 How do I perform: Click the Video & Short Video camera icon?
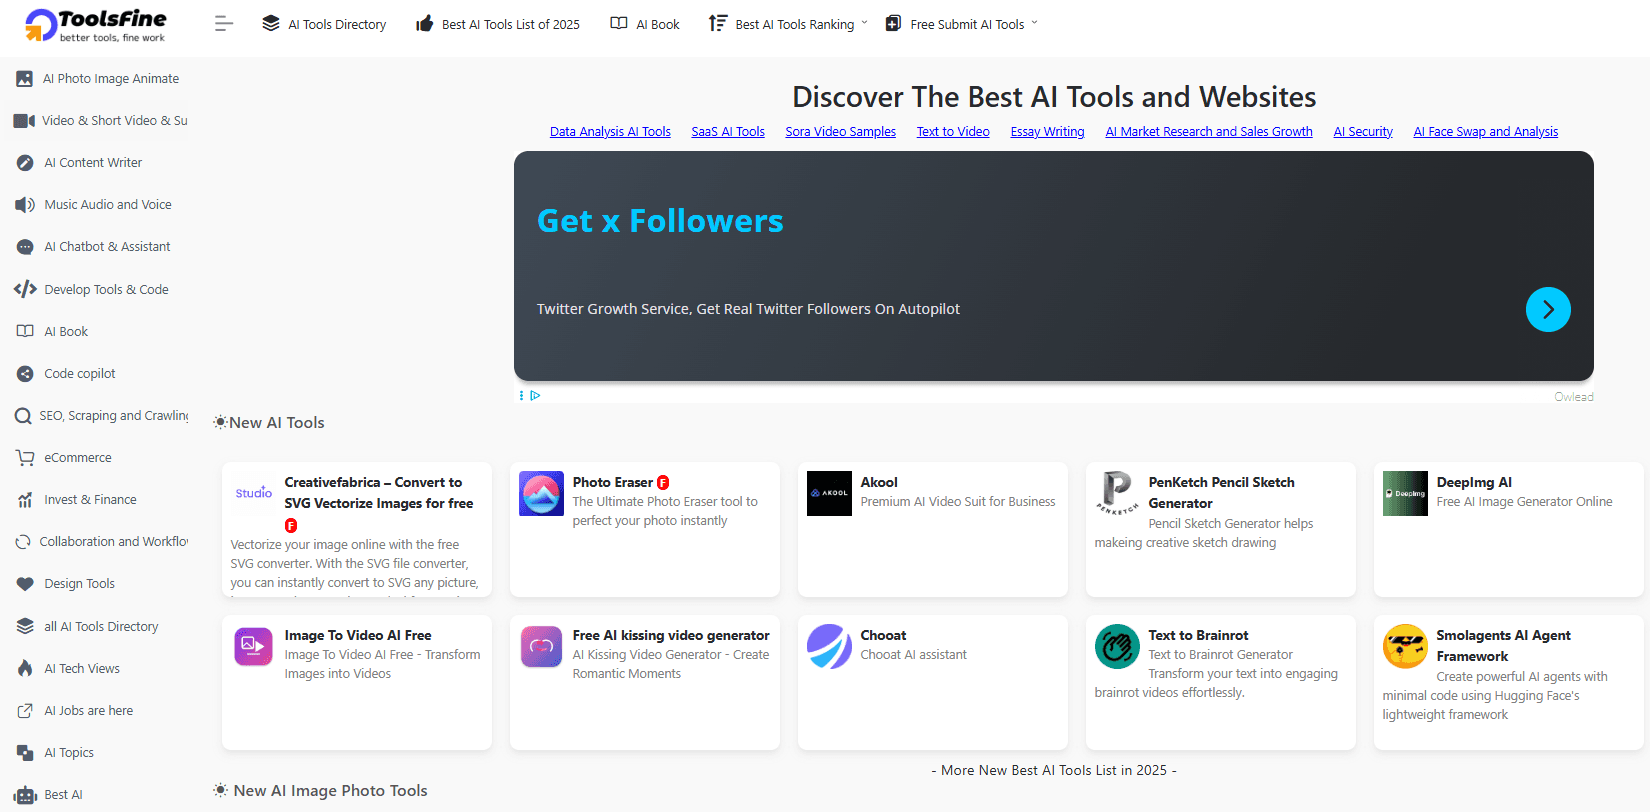click(24, 120)
